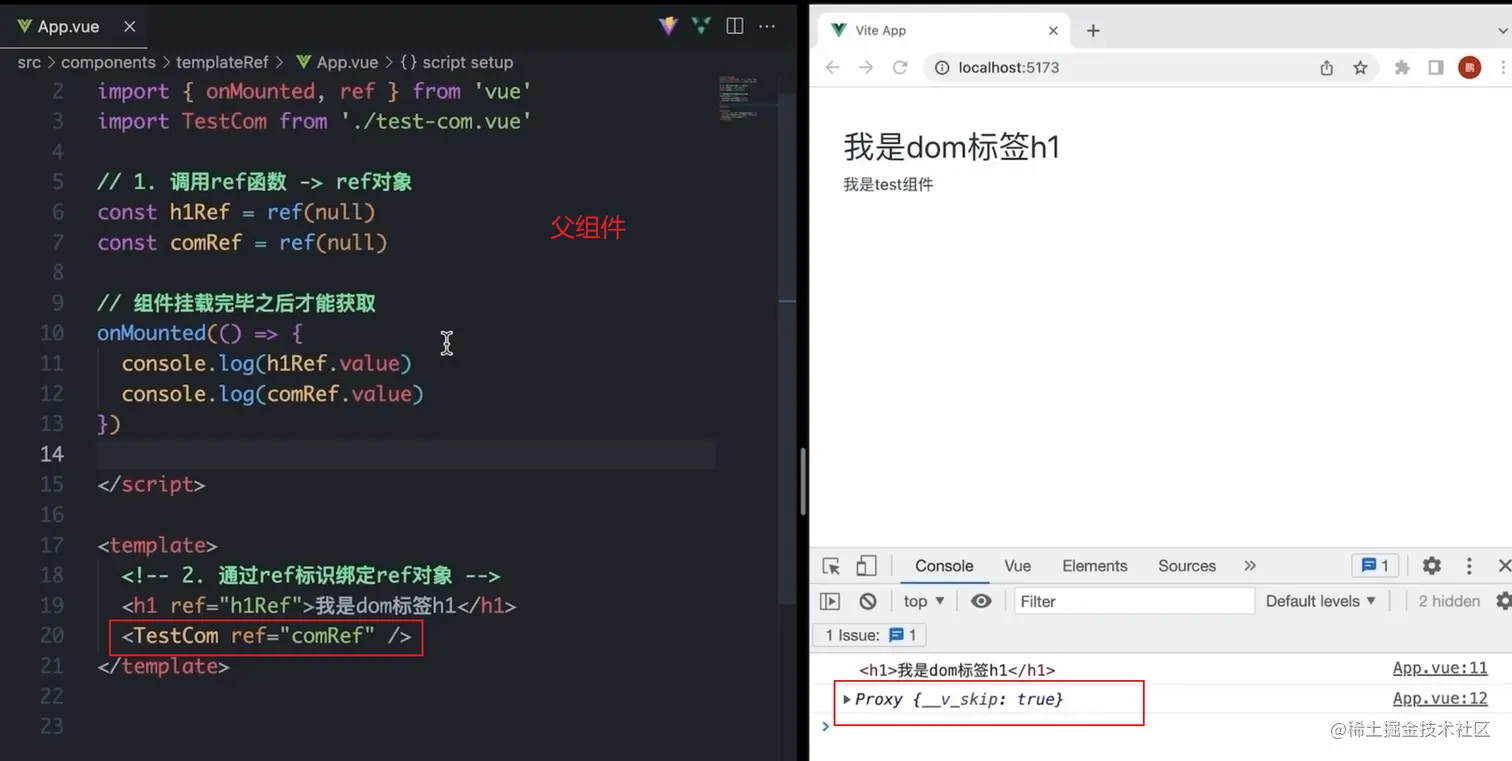The width and height of the screenshot is (1512, 761).
Task: Click the green Vue icon in editor toolbar
Action: click(701, 26)
